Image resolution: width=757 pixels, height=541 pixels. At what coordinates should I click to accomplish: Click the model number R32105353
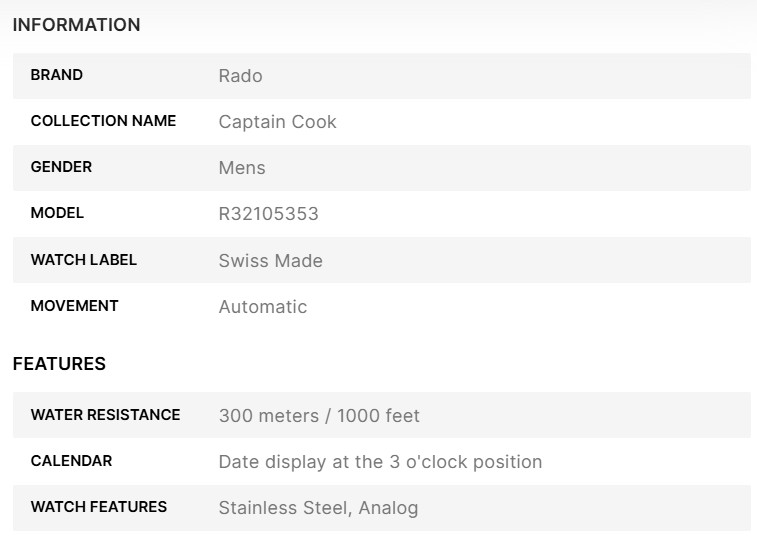click(268, 214)
